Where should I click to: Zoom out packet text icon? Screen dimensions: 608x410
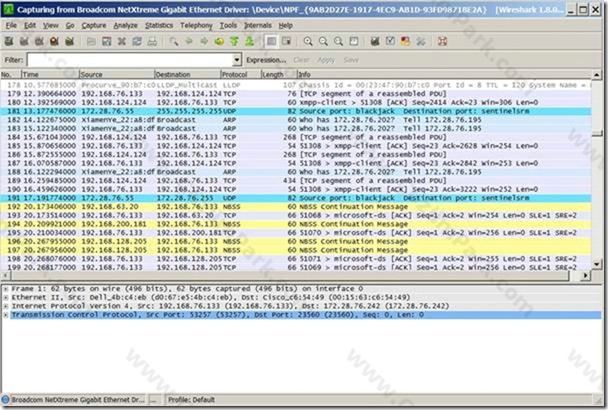[323, 41]
